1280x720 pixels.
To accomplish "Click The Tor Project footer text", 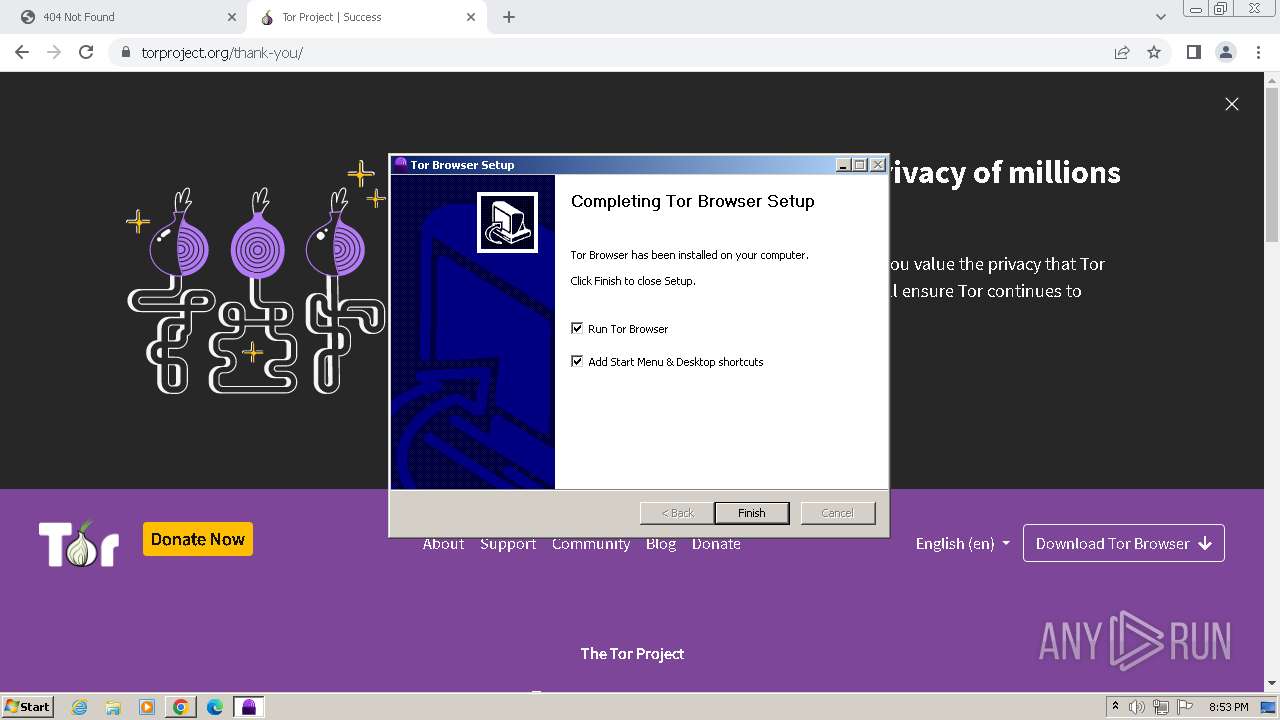I will (632, 654).
